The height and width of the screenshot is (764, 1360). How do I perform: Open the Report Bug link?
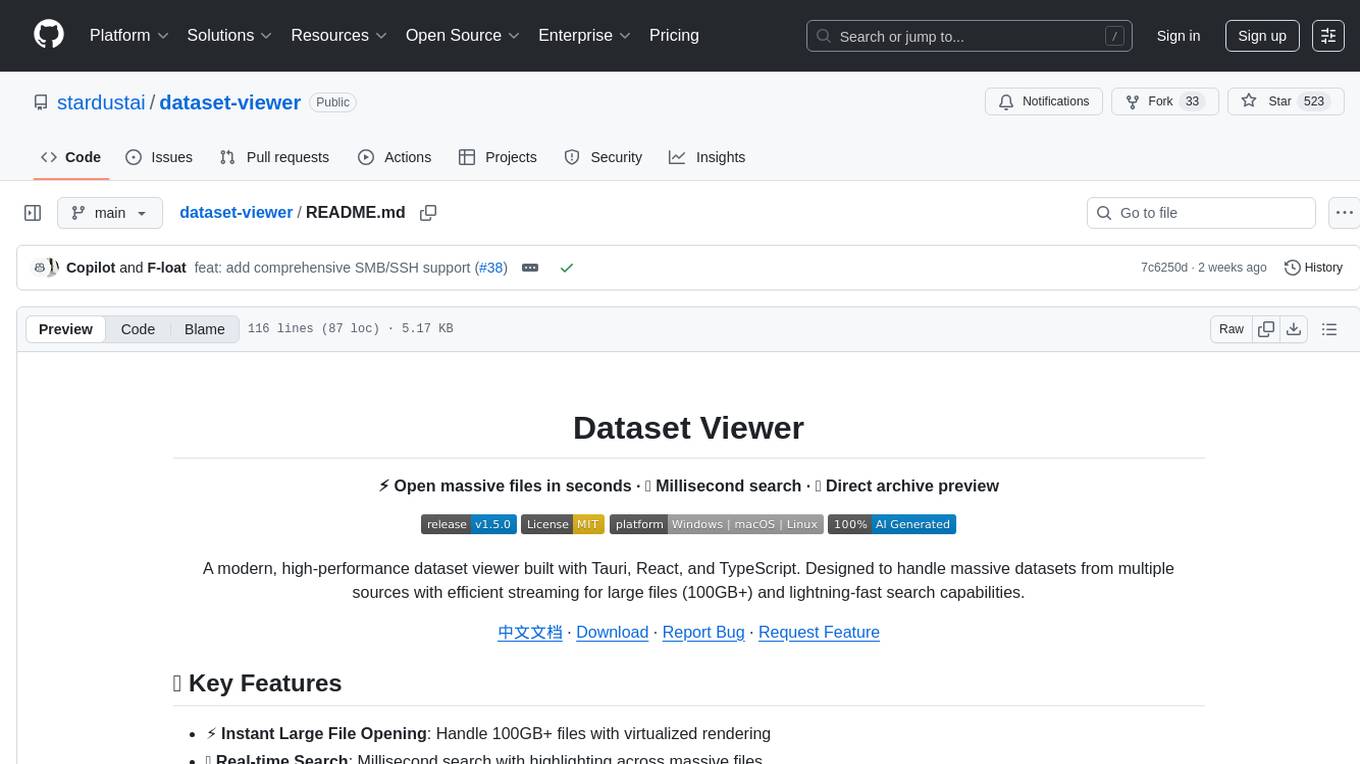[x=704, y=632]
